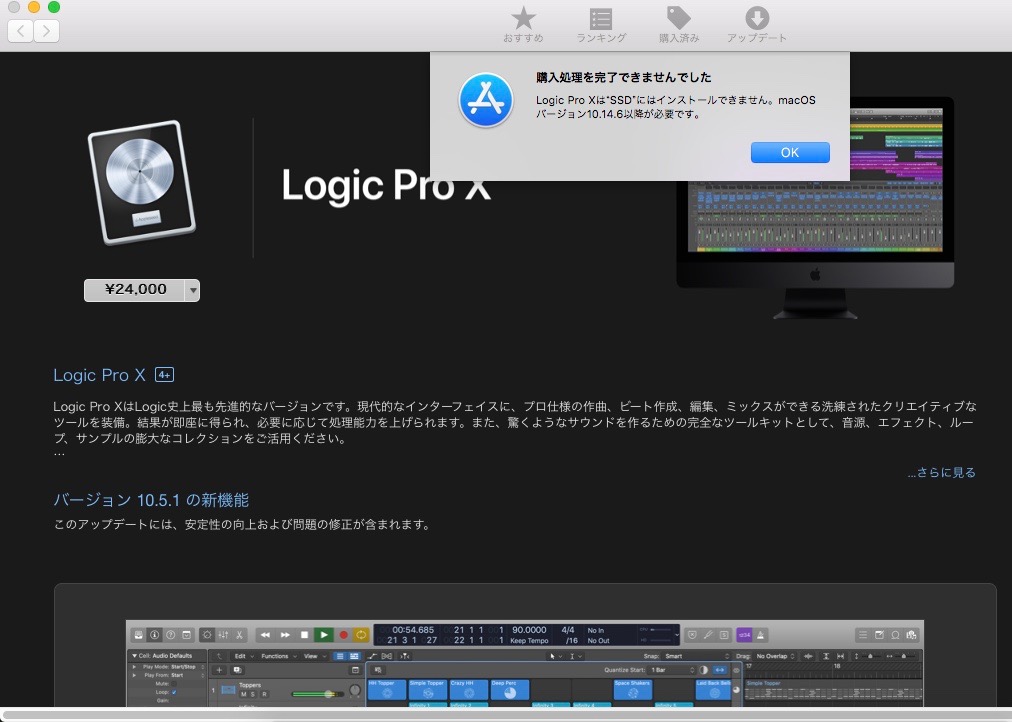Click the Stop button in the transport bar
1012x722 pixels.
click(303, 633)
